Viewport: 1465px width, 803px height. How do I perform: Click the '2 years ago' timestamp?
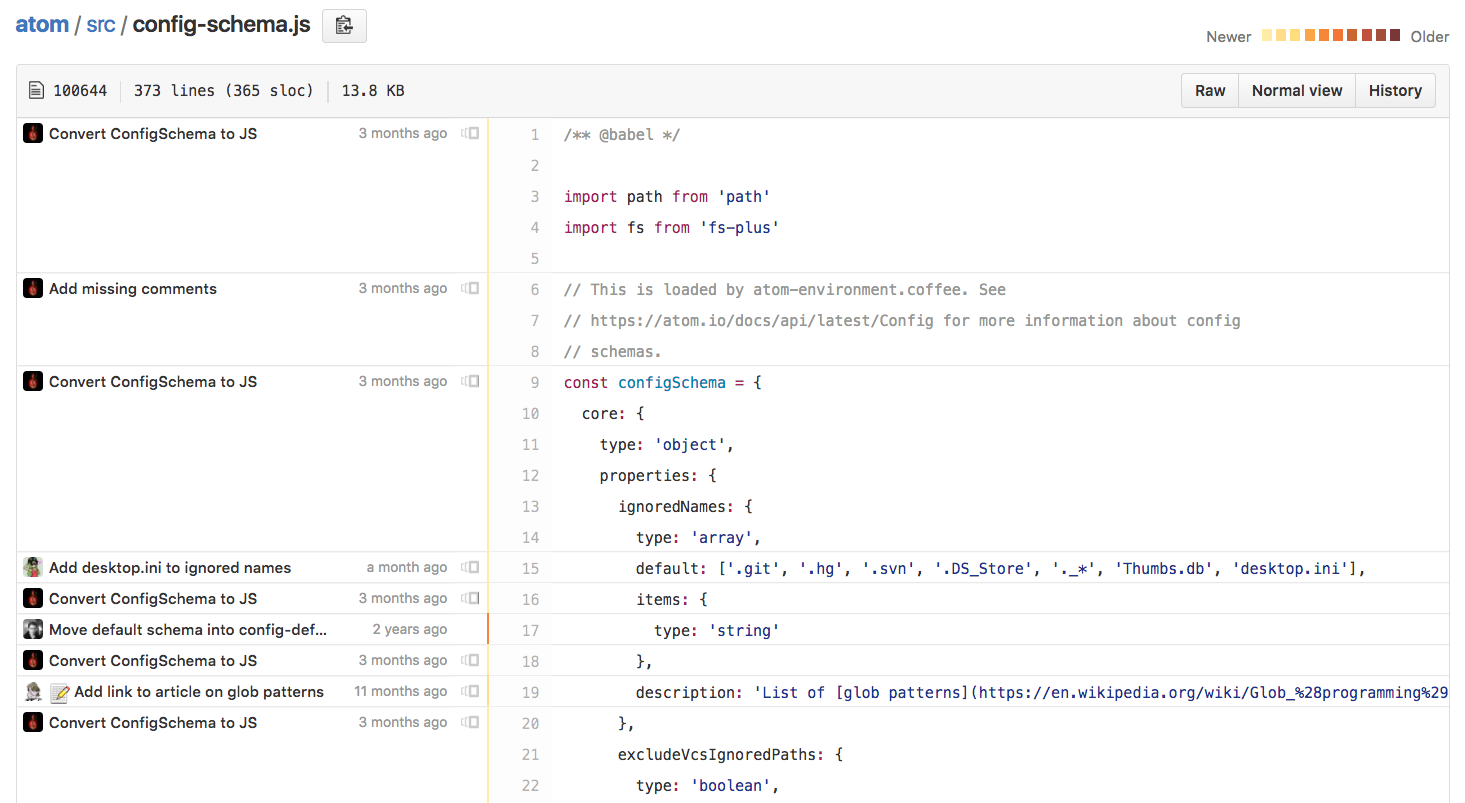tap(410, 629)
